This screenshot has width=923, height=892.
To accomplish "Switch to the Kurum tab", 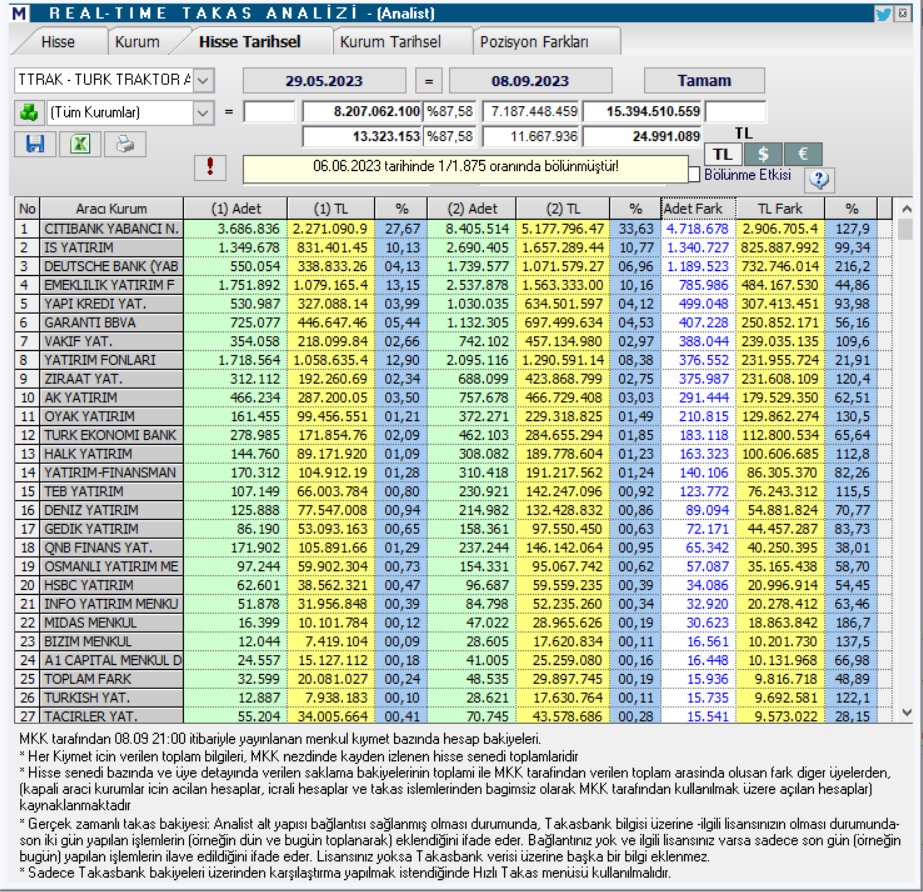I will pyautogui.click(x=137, y=42).
